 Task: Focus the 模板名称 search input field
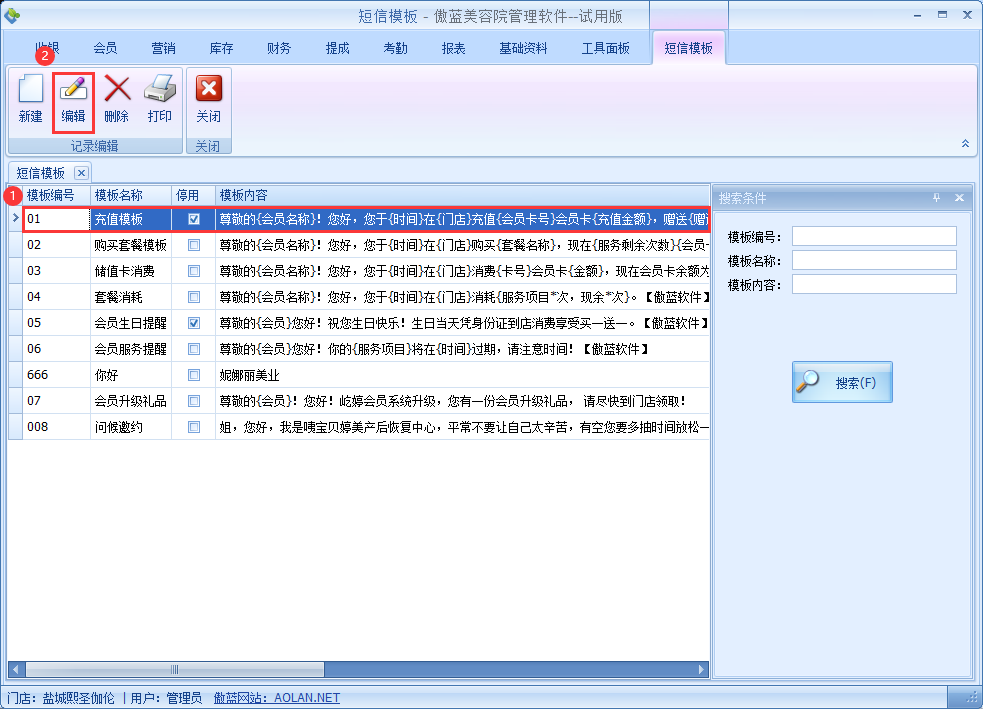(x=874, y=260)
